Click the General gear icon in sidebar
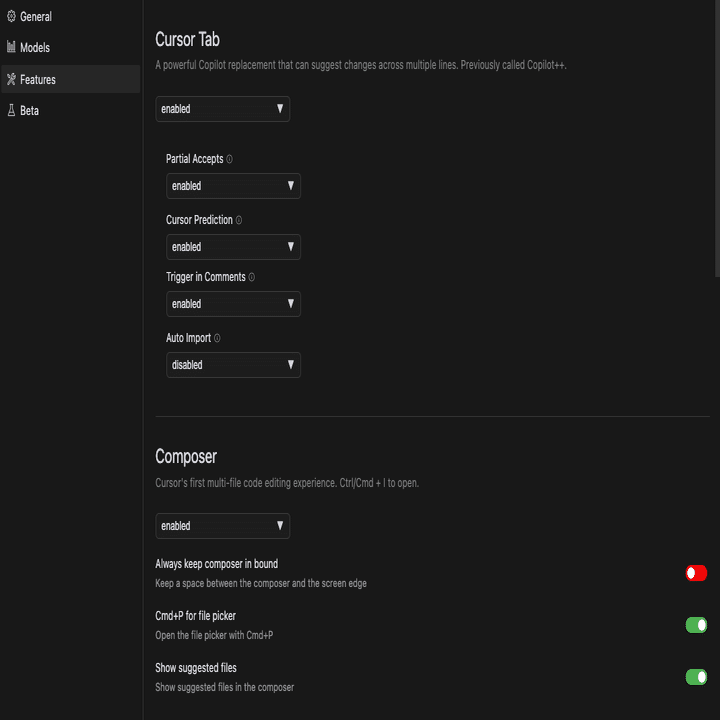The image size is (720, 720). pyautogui.click(x=11, y=17)
